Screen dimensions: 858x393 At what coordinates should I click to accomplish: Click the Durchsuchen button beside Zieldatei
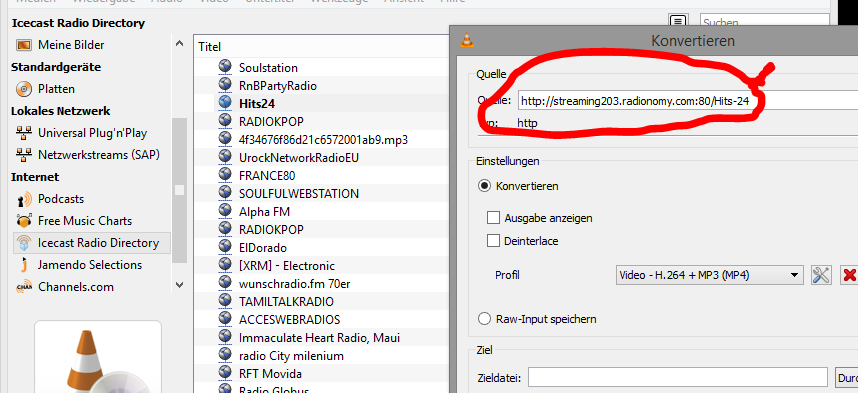(847, 377)
